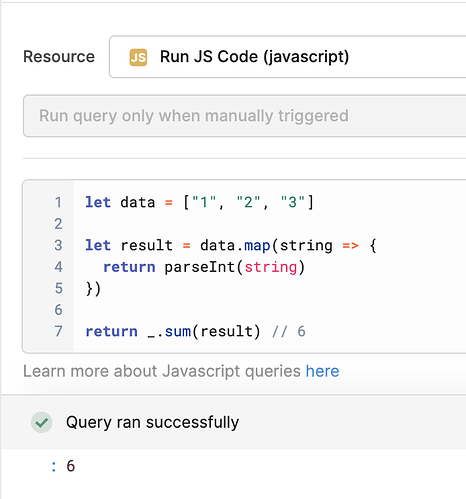Click the blue colon before result
The width and height of the screenshot is (466, 499).
coord(54,466)
